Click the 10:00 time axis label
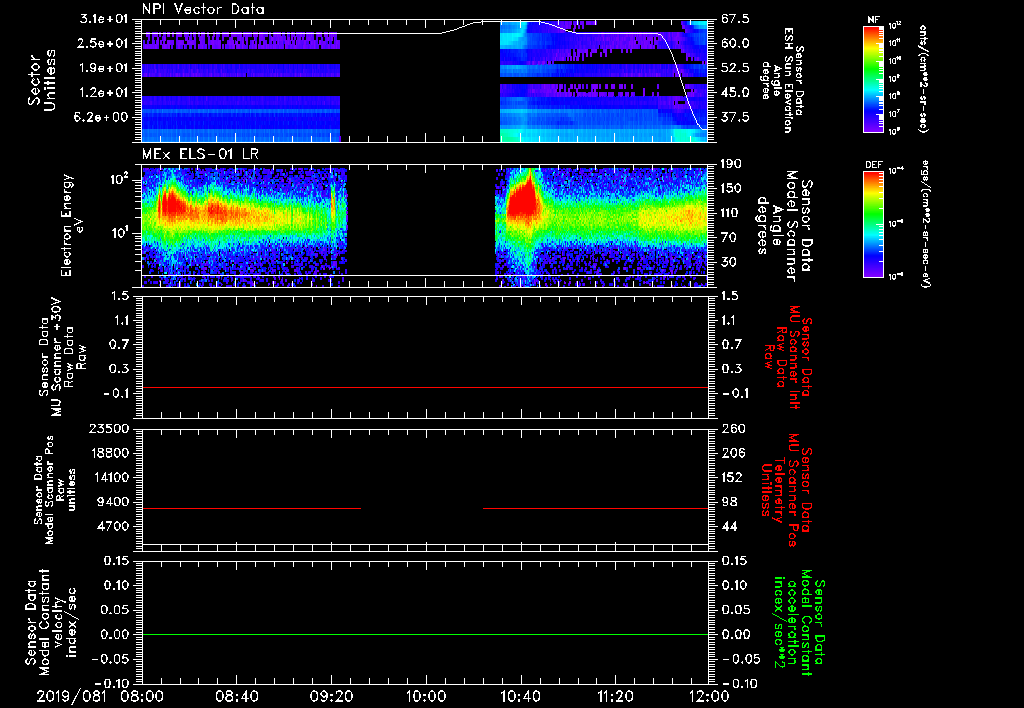Screen dimensions: 1024x708 click(425, 696)
